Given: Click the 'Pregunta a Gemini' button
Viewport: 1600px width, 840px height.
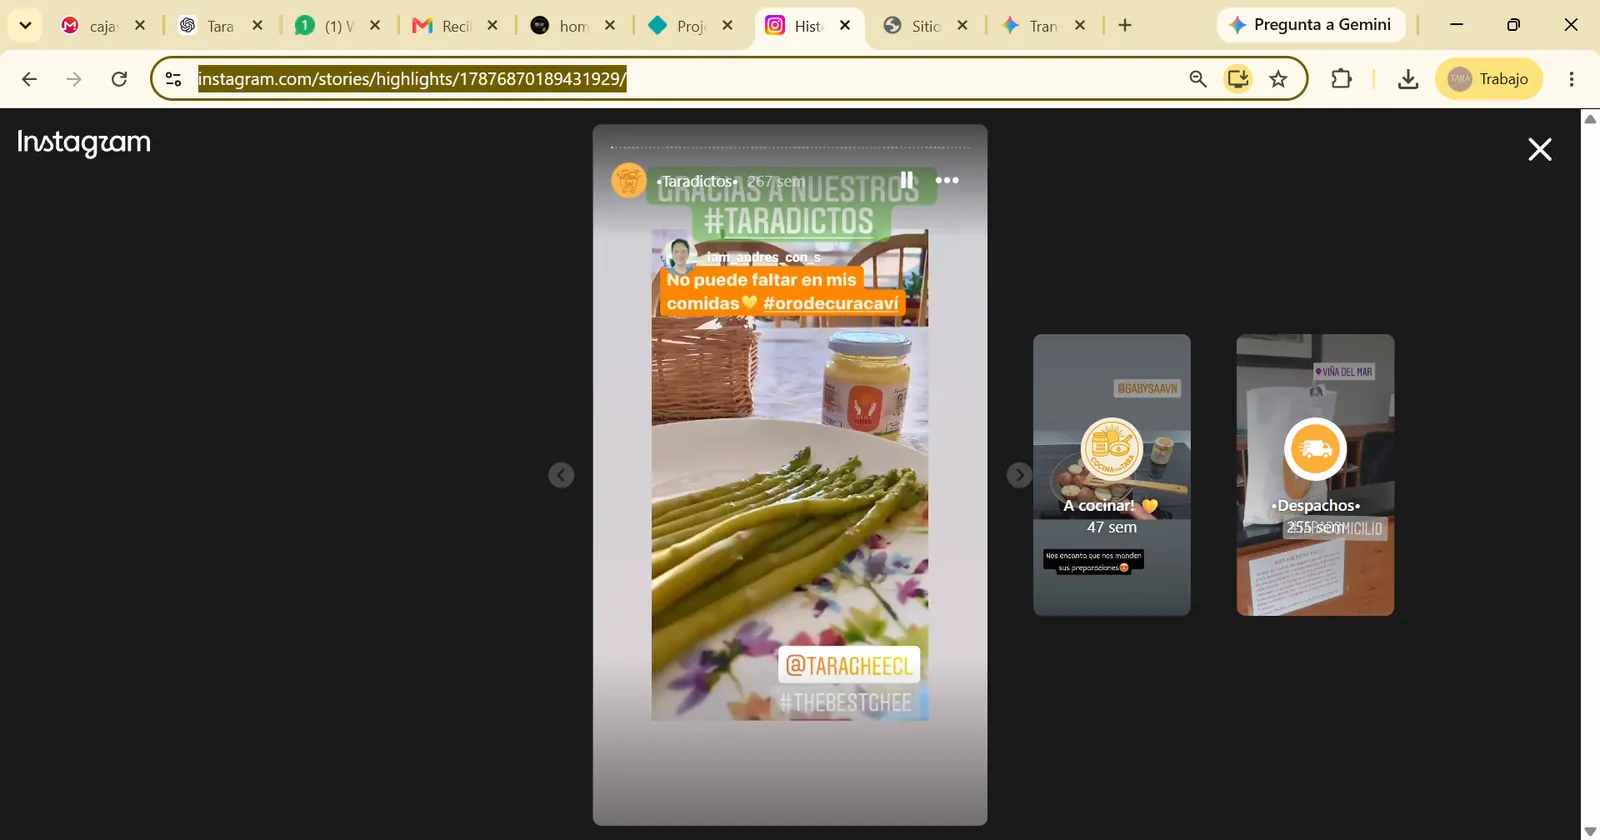Looking at the screenshot, I should click(1310, 25).
